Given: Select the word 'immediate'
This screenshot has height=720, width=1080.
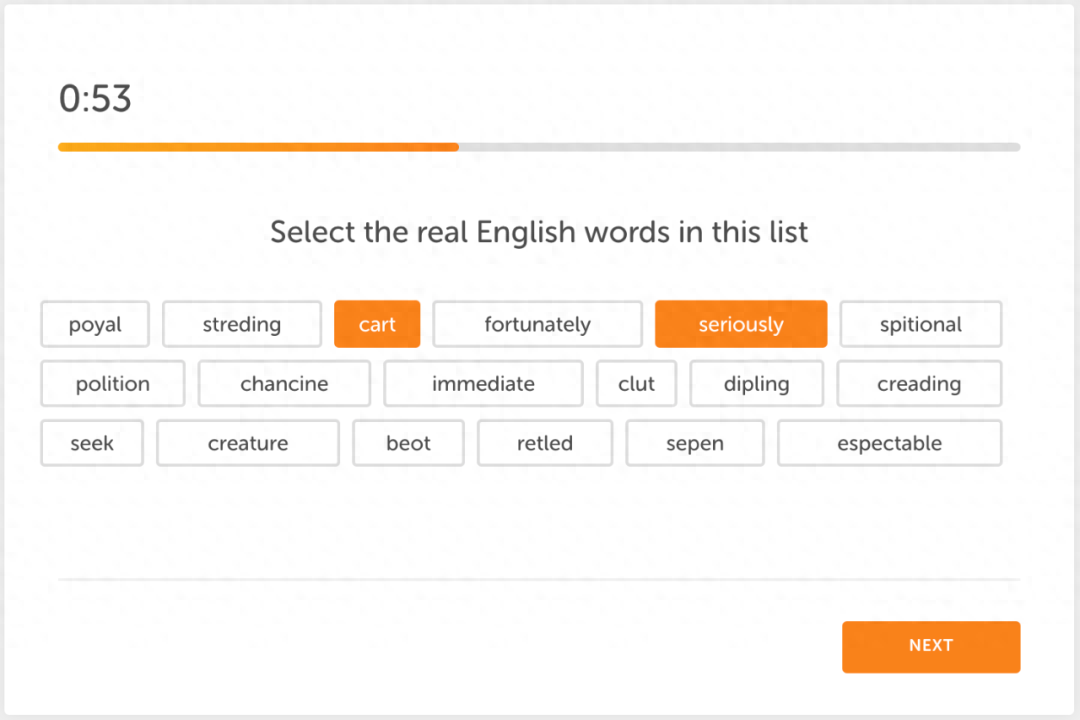Looking at the screenshot, I should (x=484, y=383).
